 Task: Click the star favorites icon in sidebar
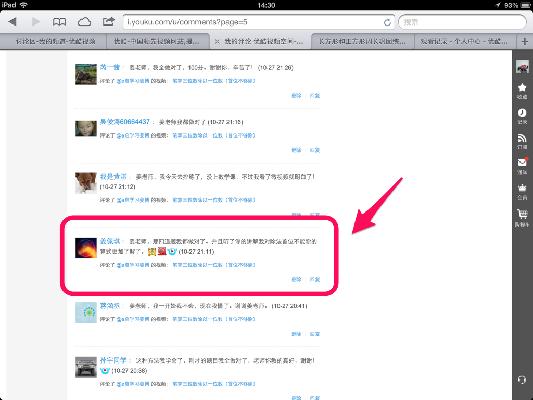coord(522,90)
